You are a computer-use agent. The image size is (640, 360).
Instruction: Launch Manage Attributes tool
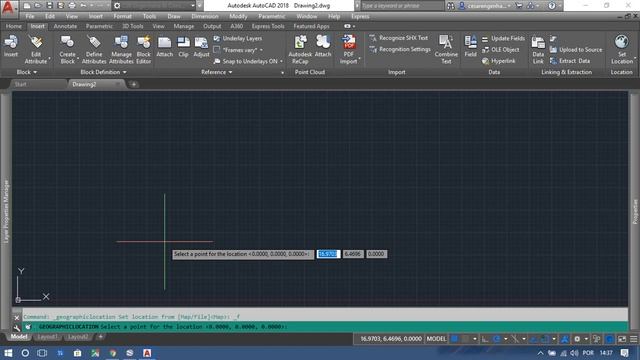coord(121,49)
